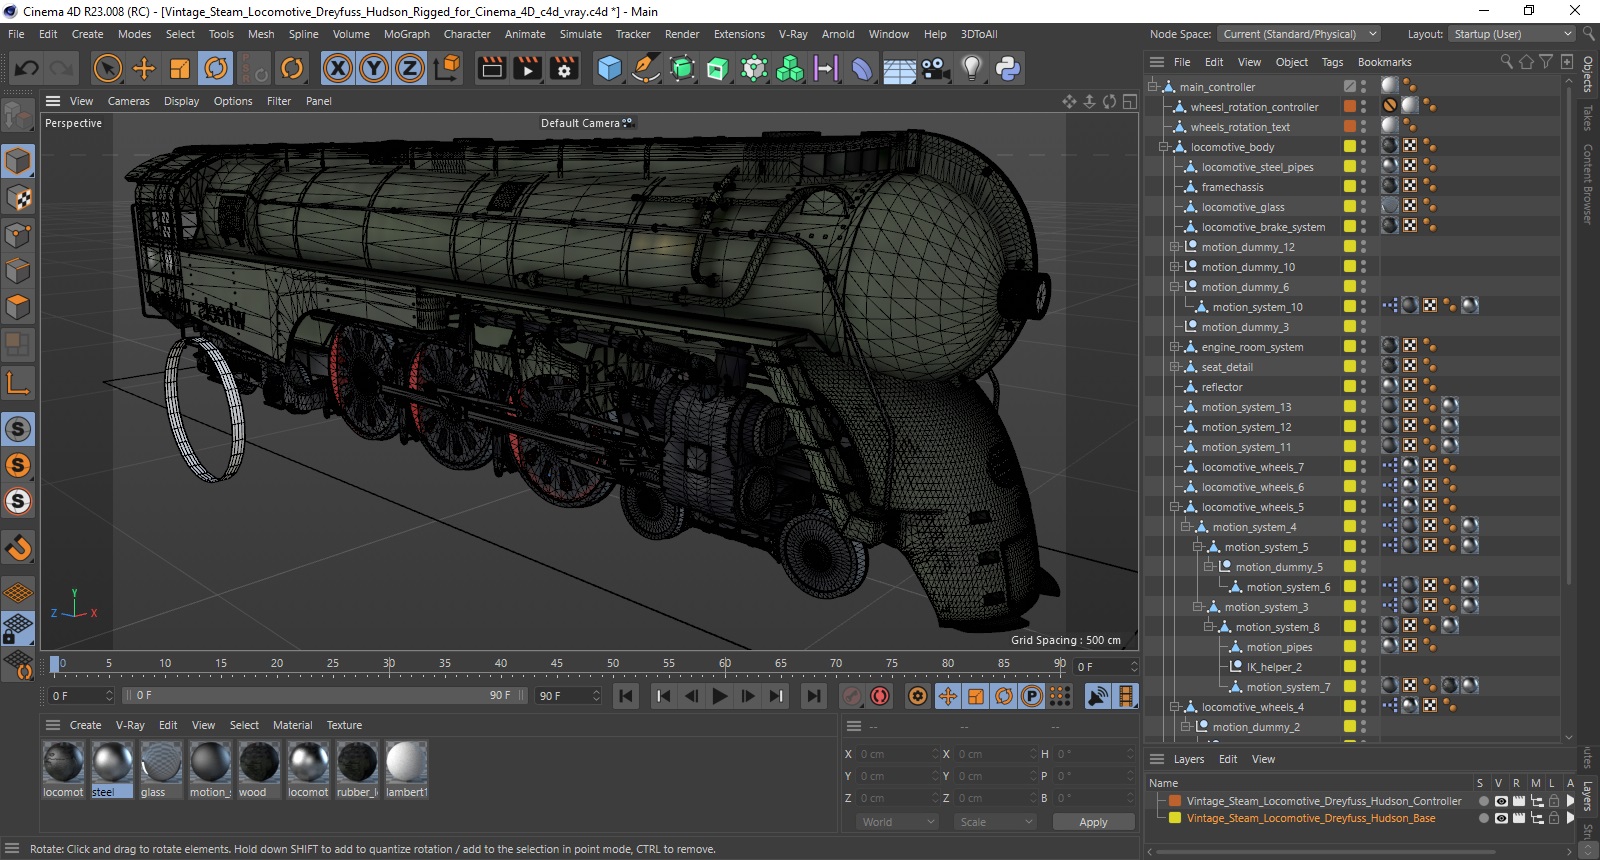
Task: Select the Live Selection tool
Action: pos(107,68)
